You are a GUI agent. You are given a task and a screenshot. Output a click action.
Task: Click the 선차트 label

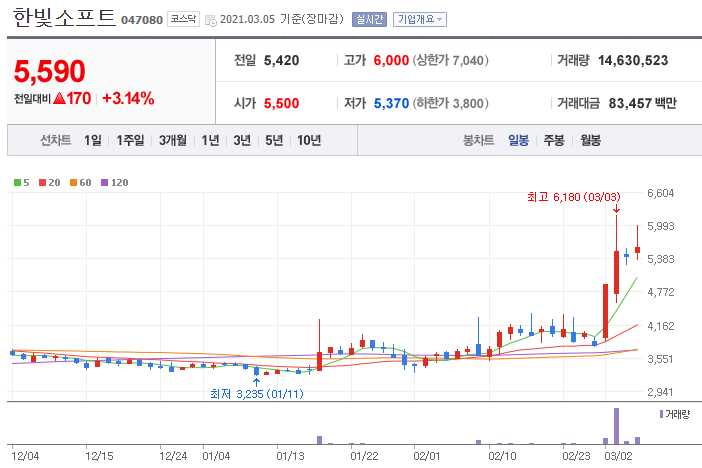[x=56, y=140]
